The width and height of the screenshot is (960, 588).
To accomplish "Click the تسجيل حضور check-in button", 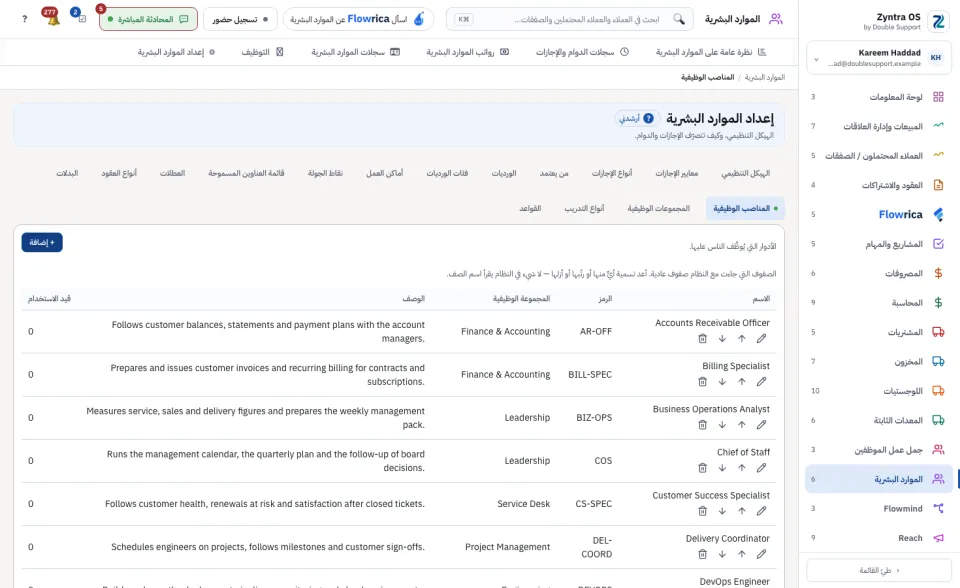I will pyautogui.click(x=240, y=19).
